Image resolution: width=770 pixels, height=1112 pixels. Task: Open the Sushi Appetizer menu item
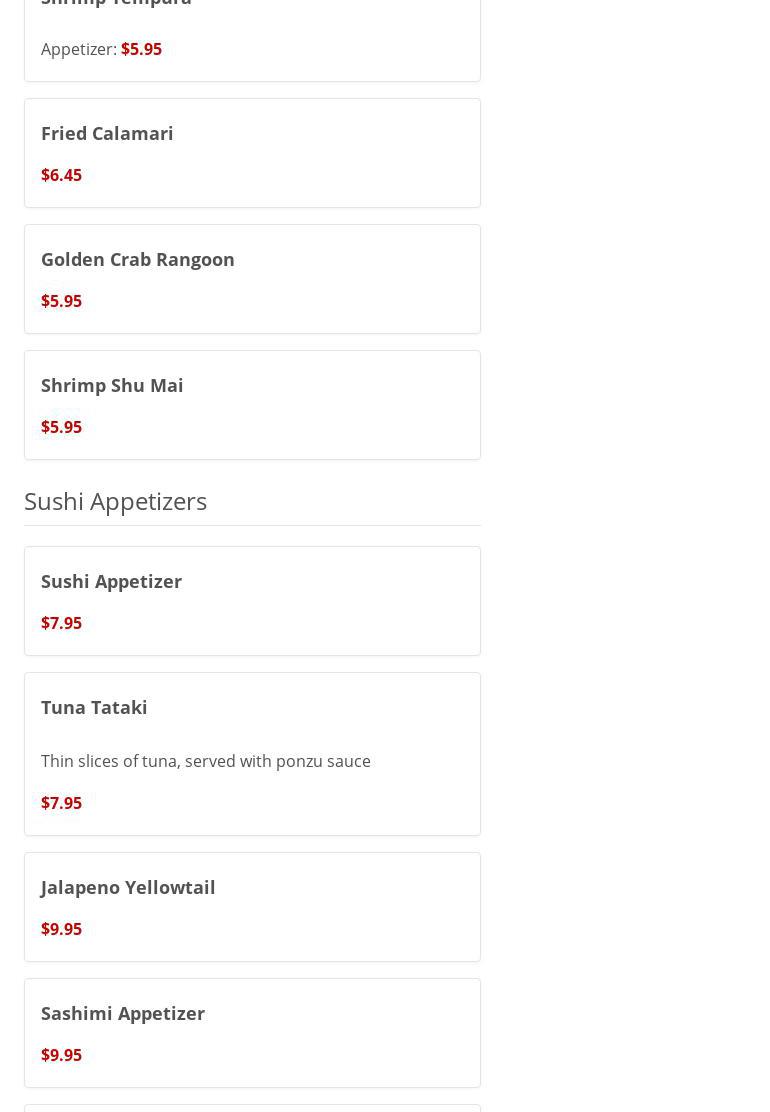tap(111, 581)
